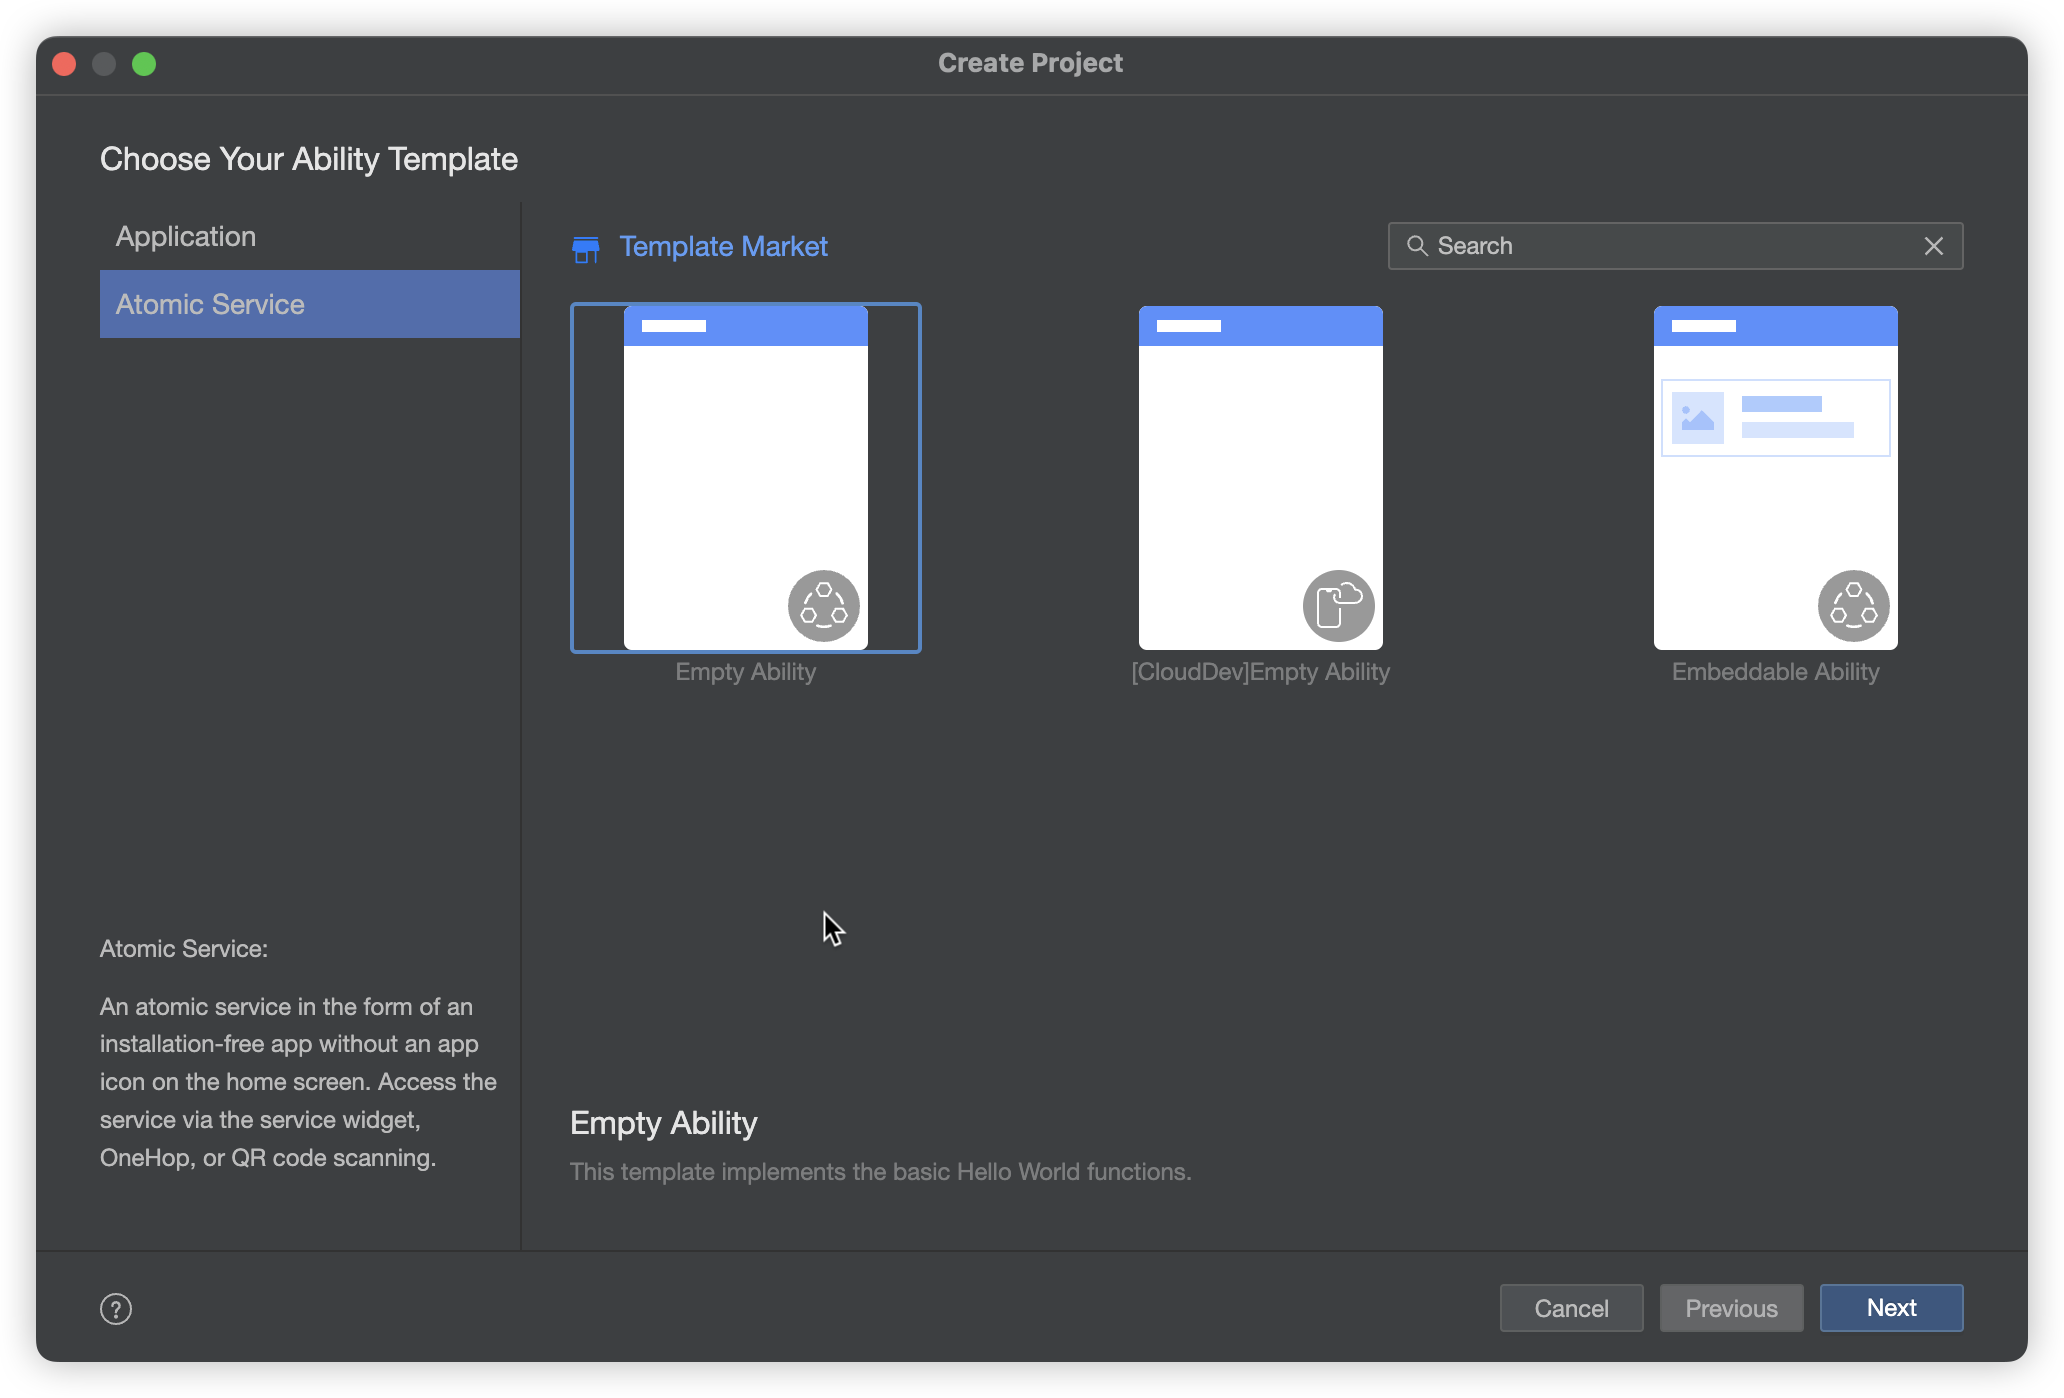This screenshot has width=2064, height=1398.
Task: Click the 'Embeddable Ability' label
Action: 1775,672
